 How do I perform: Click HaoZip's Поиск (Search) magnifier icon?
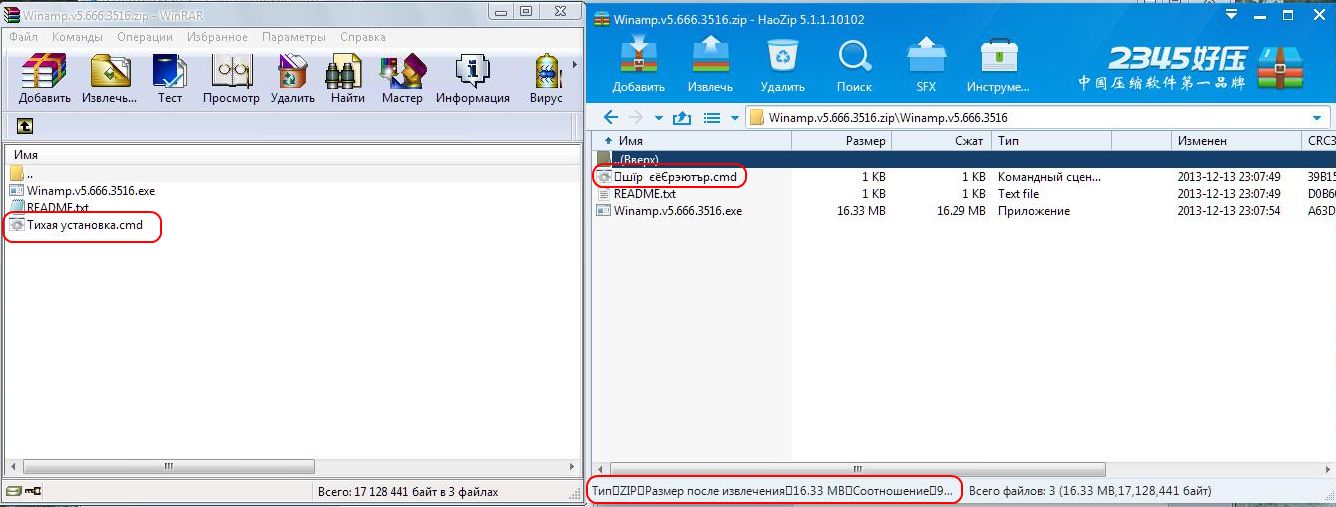(854, 57)
